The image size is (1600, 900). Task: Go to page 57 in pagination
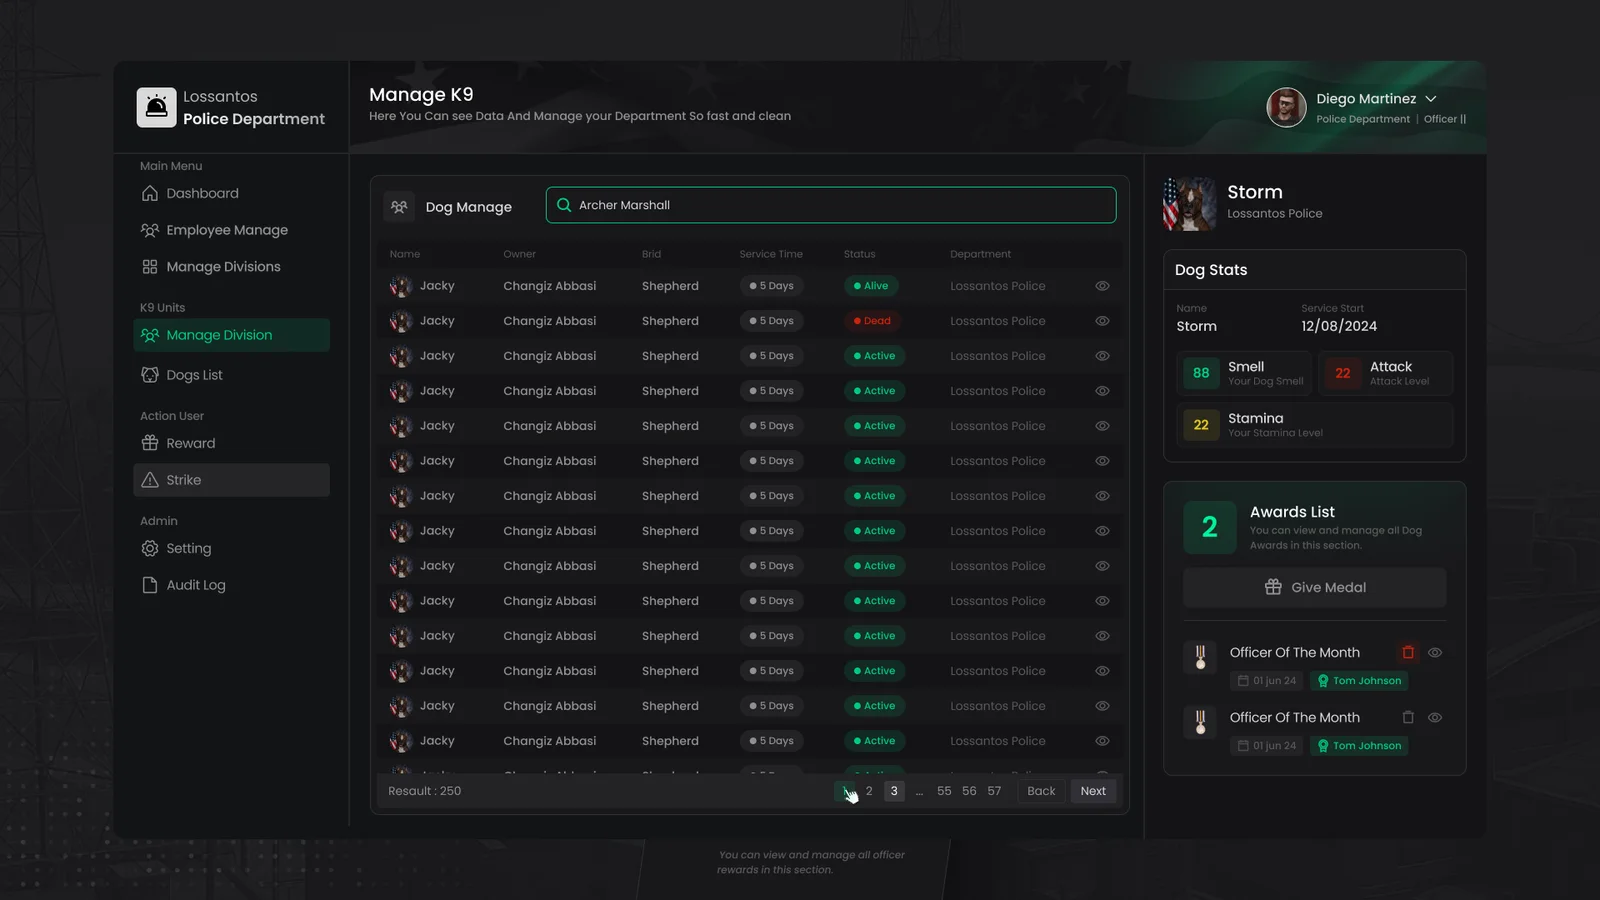(x=994, y=791)
